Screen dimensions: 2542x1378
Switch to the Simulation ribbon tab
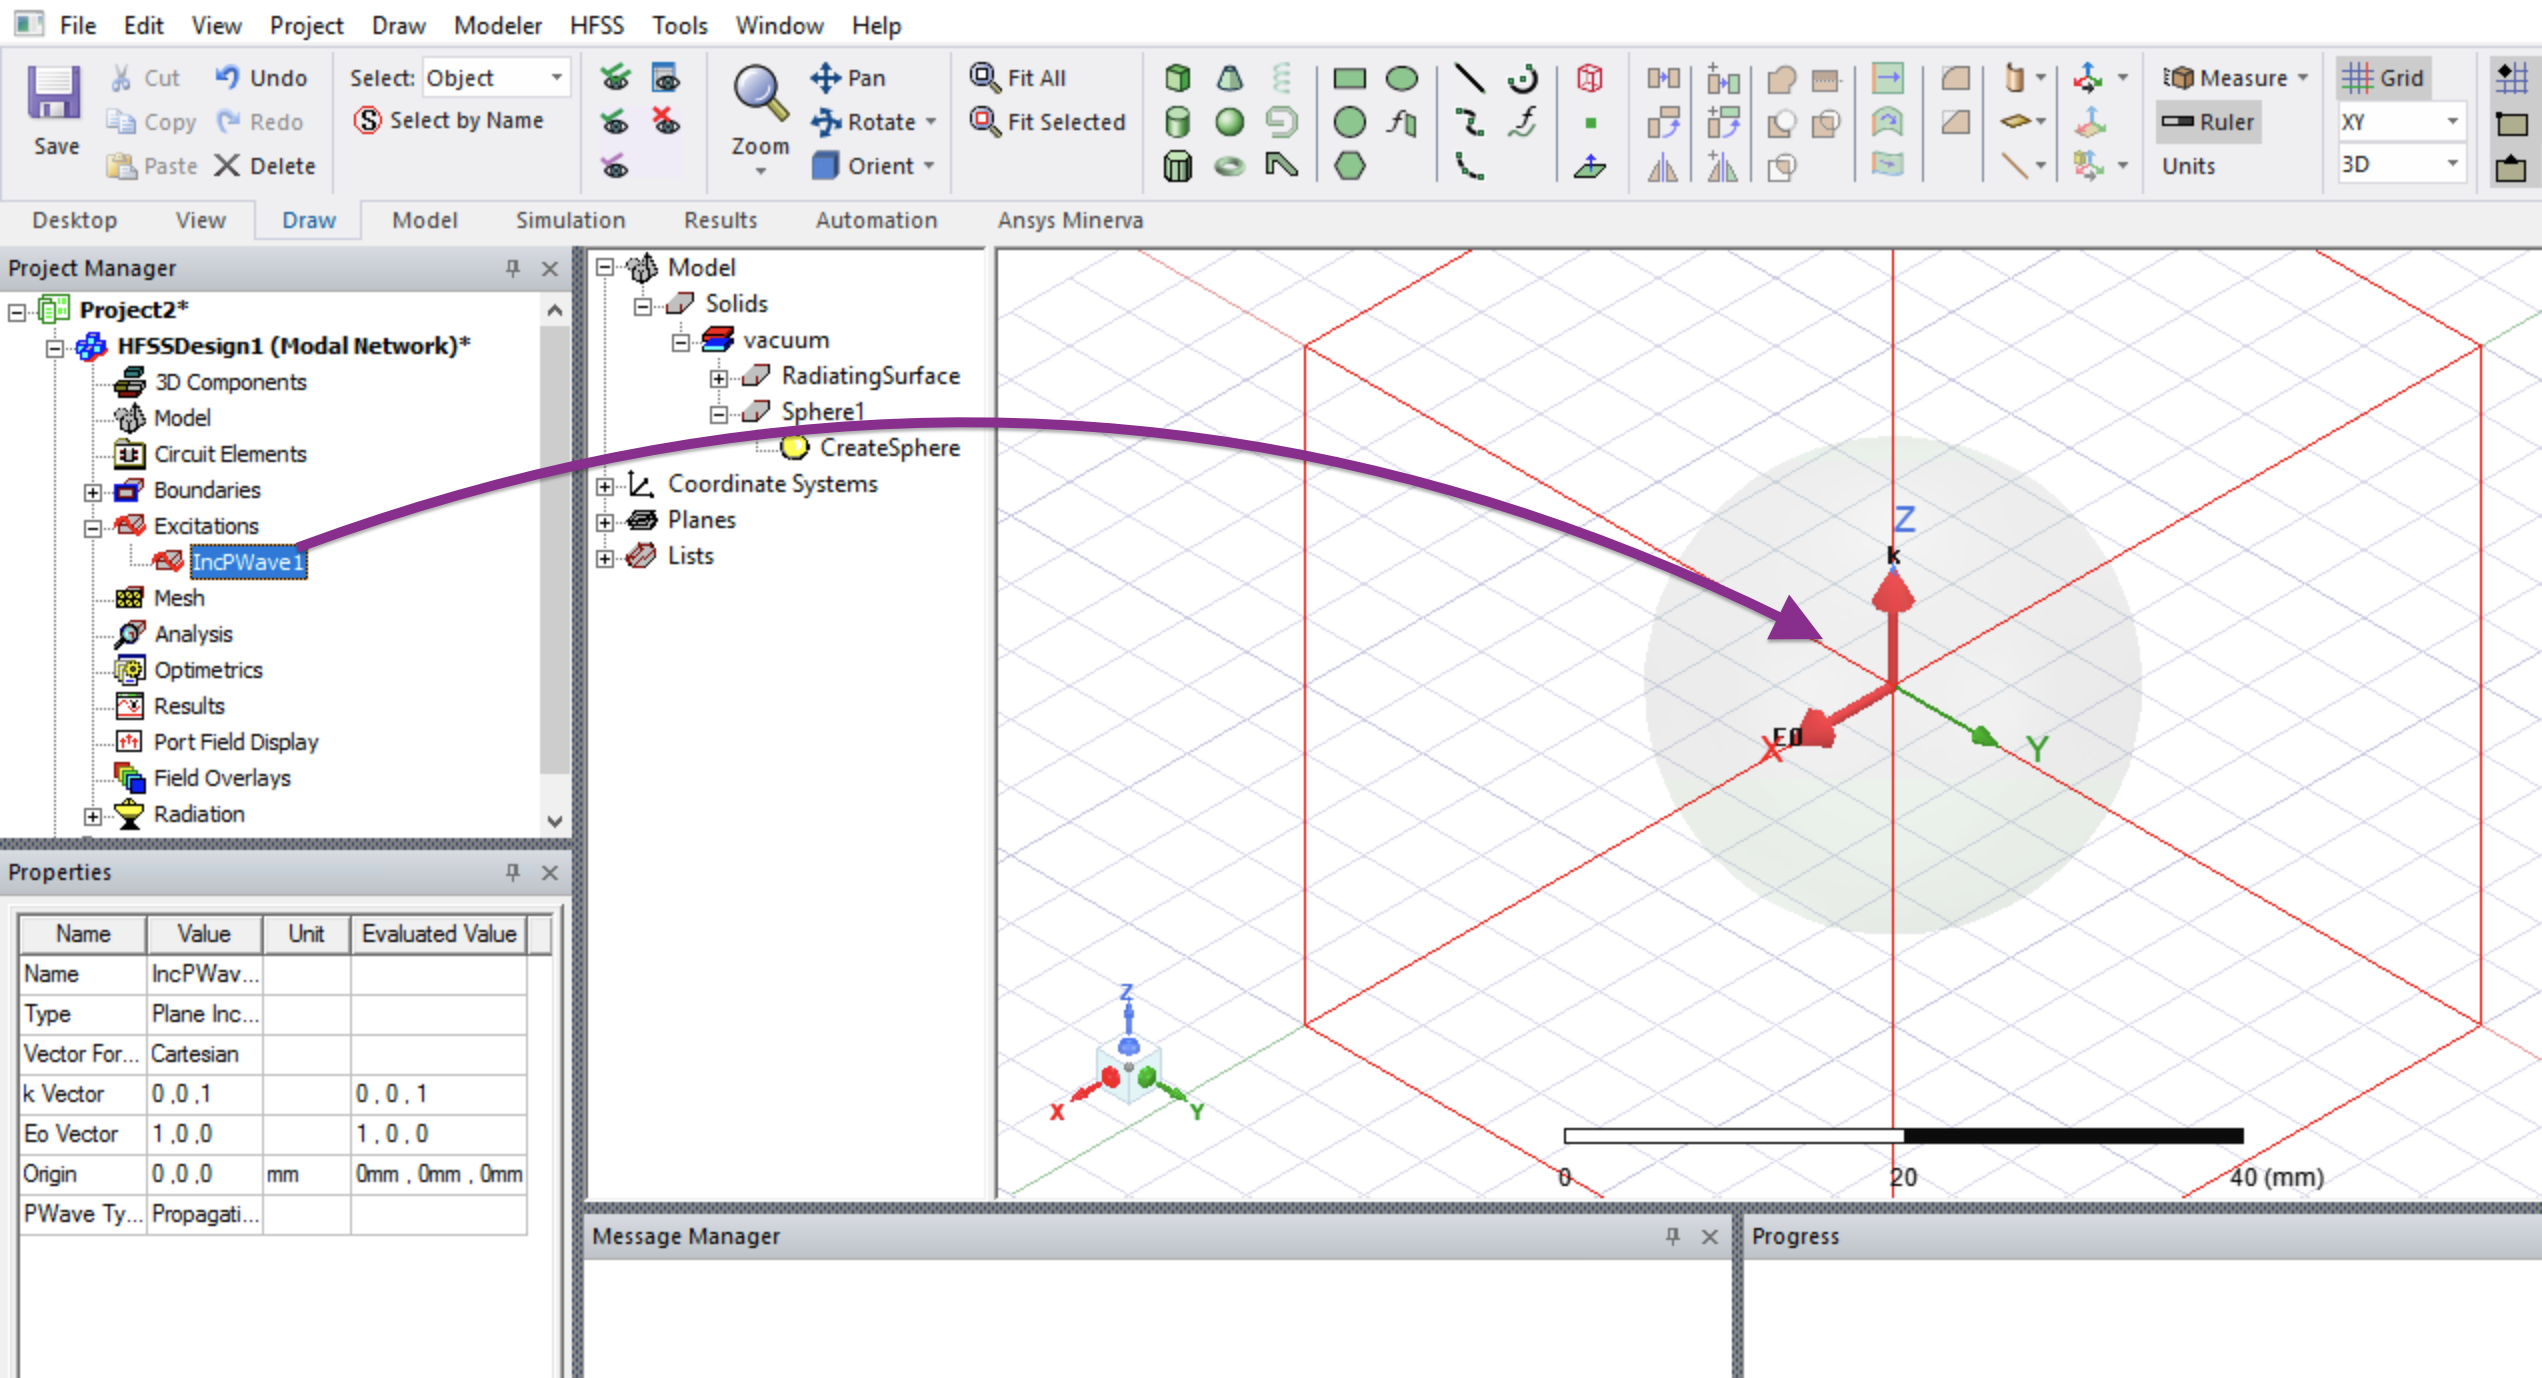point(570,220)
